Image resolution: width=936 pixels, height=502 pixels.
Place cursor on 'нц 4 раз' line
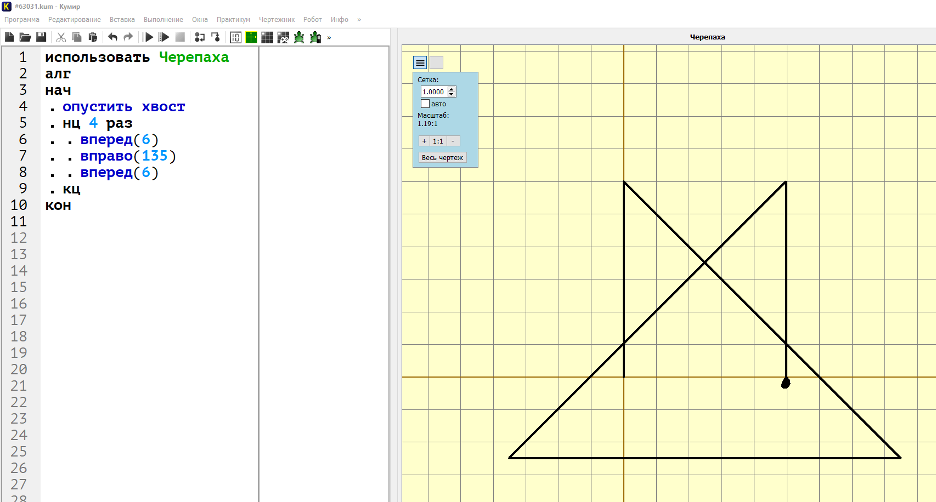(97, 124)
